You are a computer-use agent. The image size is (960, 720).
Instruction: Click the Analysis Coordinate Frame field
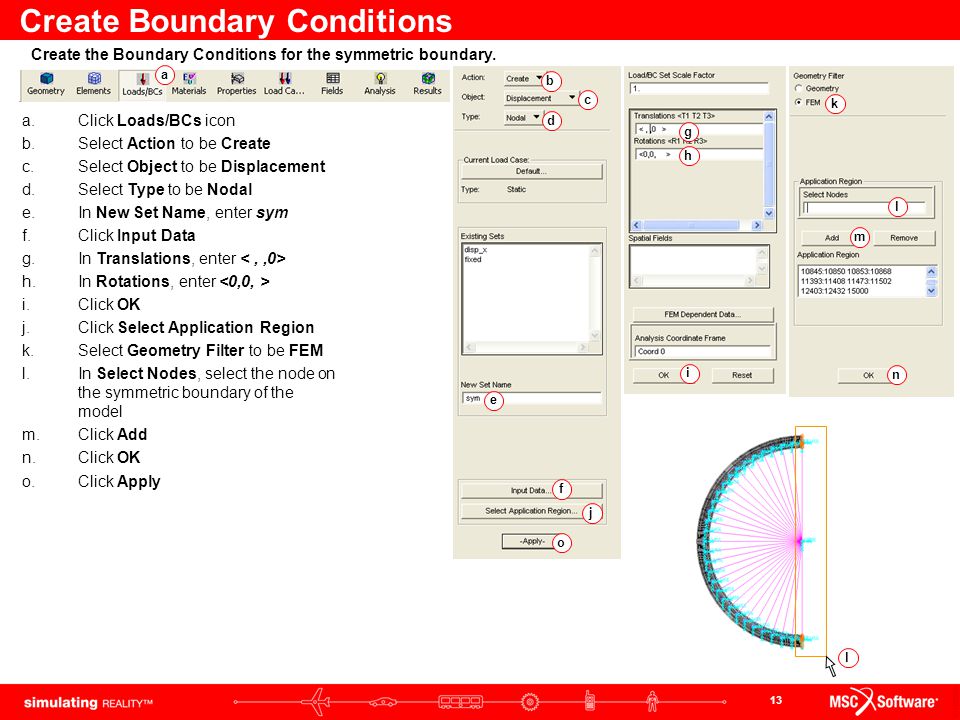click(x=702, y=351)
